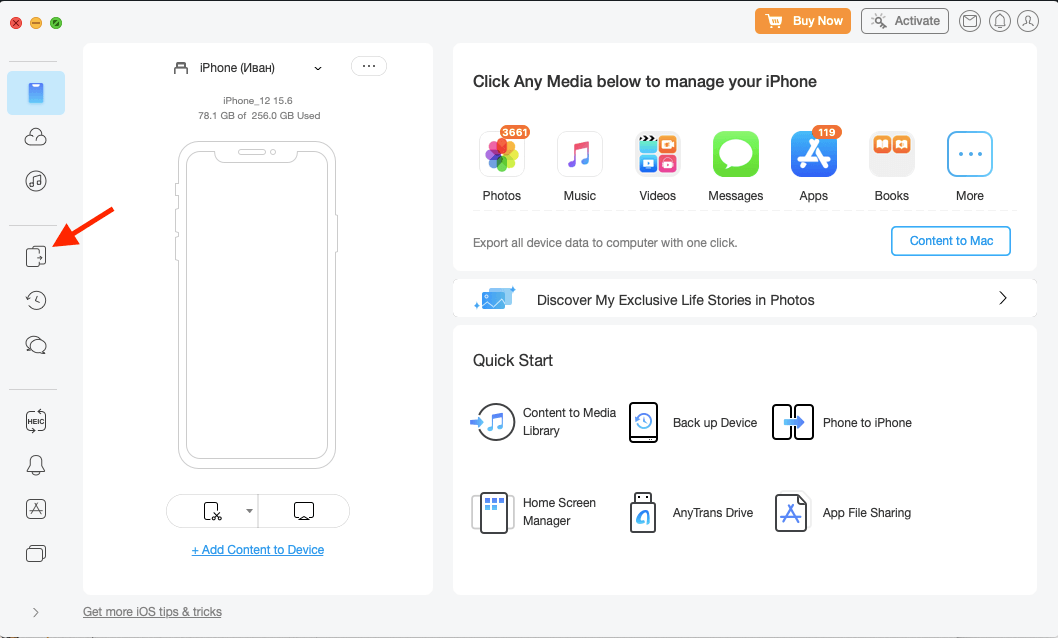Screen dimensions: 1058x638
Task: Open the three-dot device options menu
Action: [368, 66]
